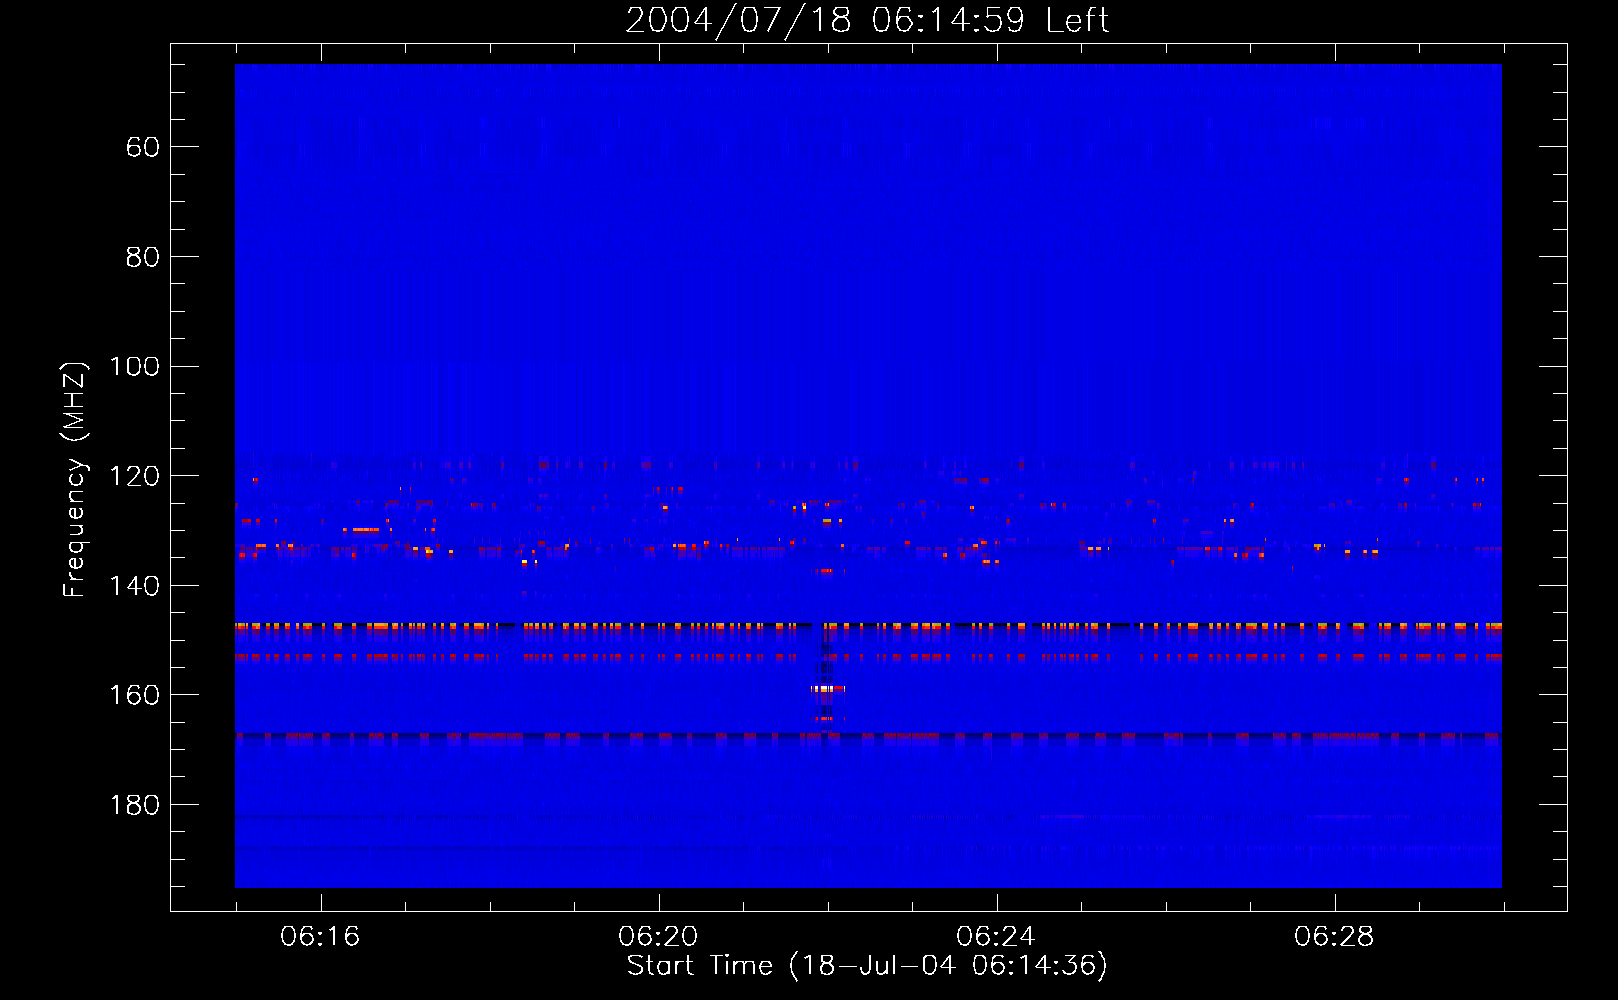Click the 100 frequency tick label
1618x1000 pixels.
click(134, 367)
